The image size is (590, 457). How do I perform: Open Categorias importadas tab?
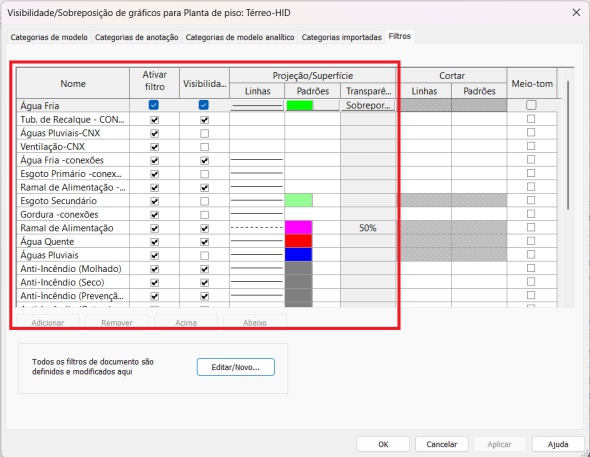pos(341,37)
